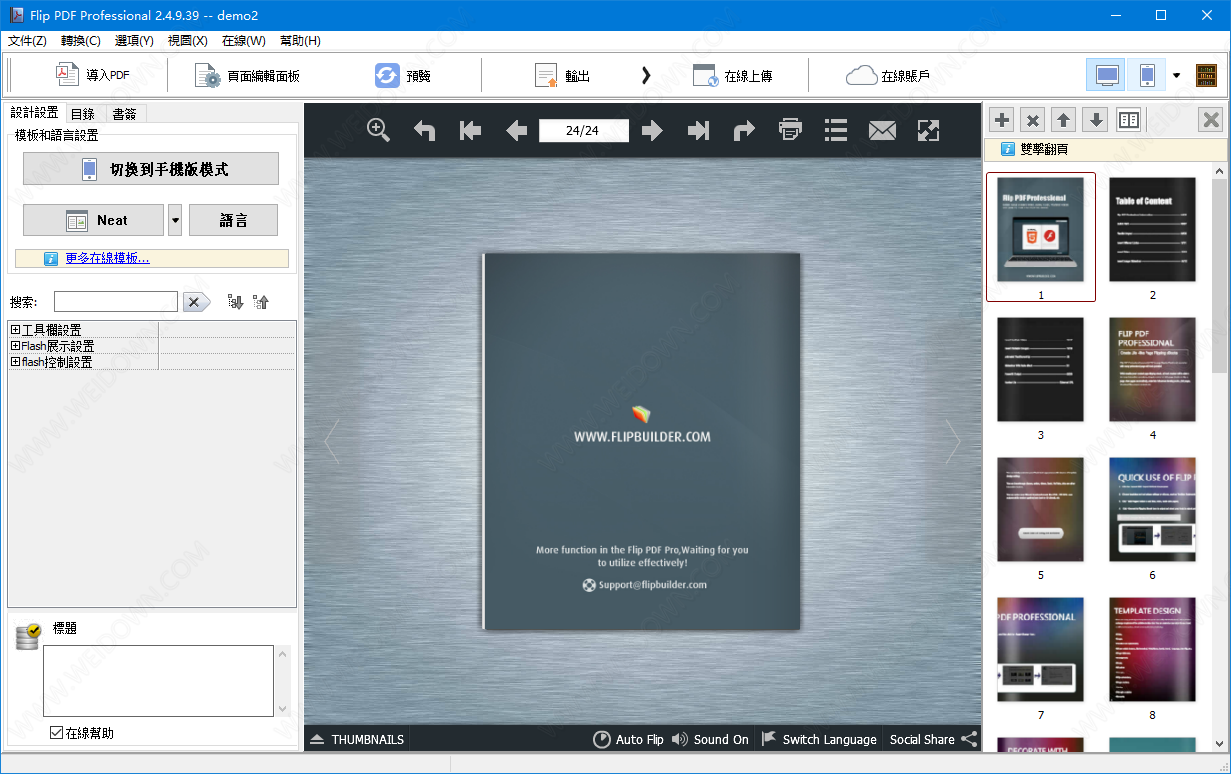Open table of contents list icon

tap(836, 130)
